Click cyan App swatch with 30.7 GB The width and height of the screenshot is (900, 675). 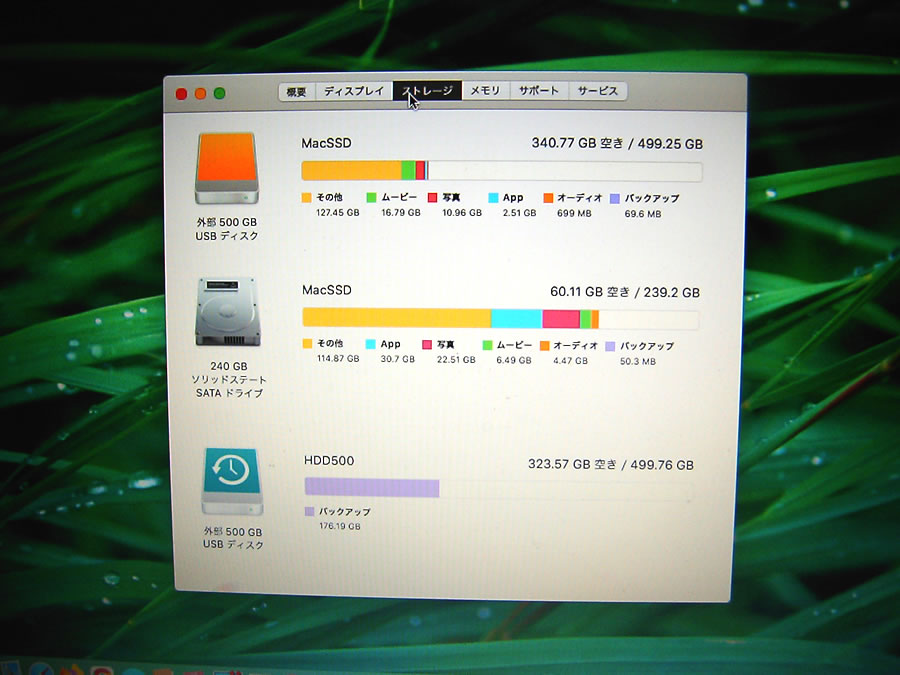pos(370,344)
